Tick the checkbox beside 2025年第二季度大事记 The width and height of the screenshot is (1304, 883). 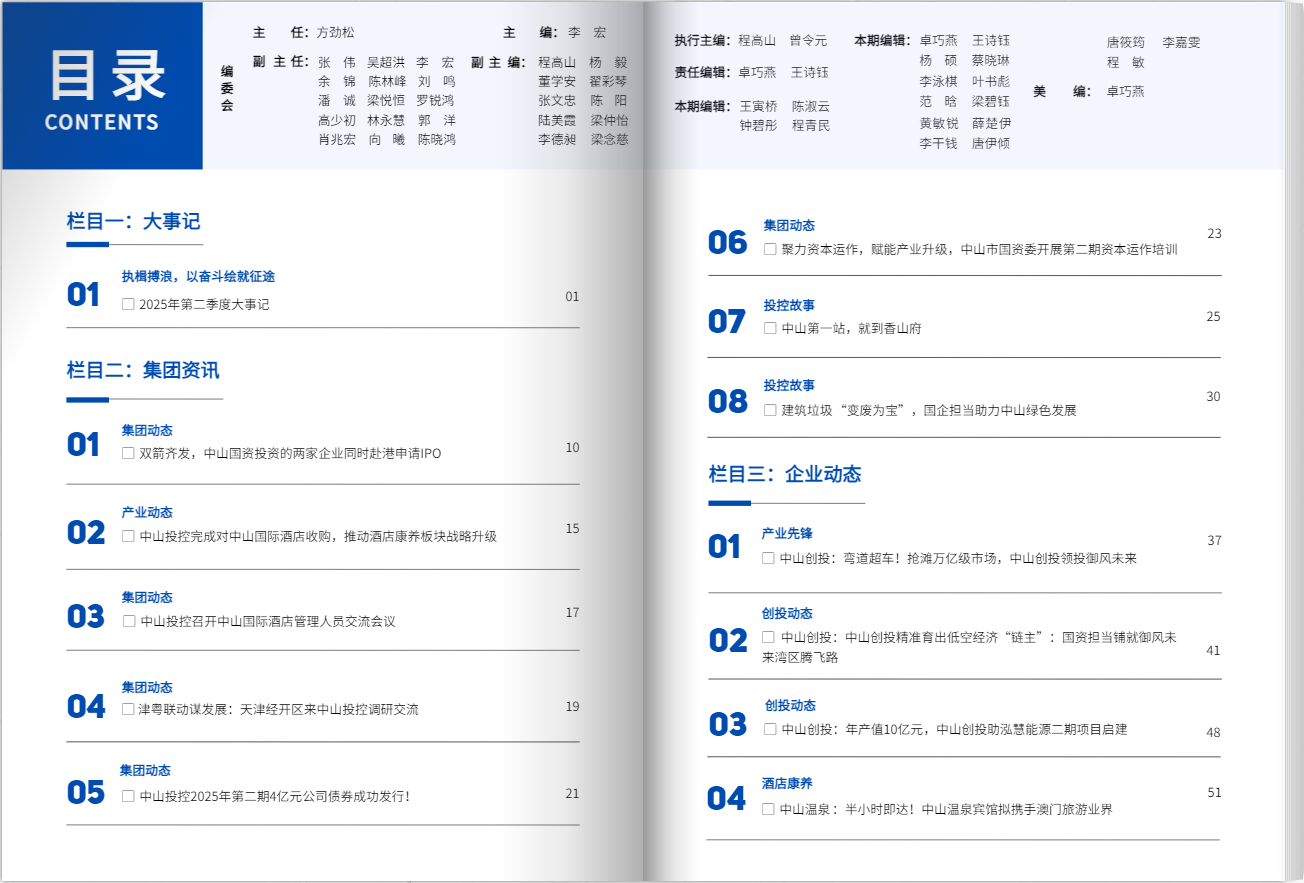pyautogui.click(x=128, y=304)
